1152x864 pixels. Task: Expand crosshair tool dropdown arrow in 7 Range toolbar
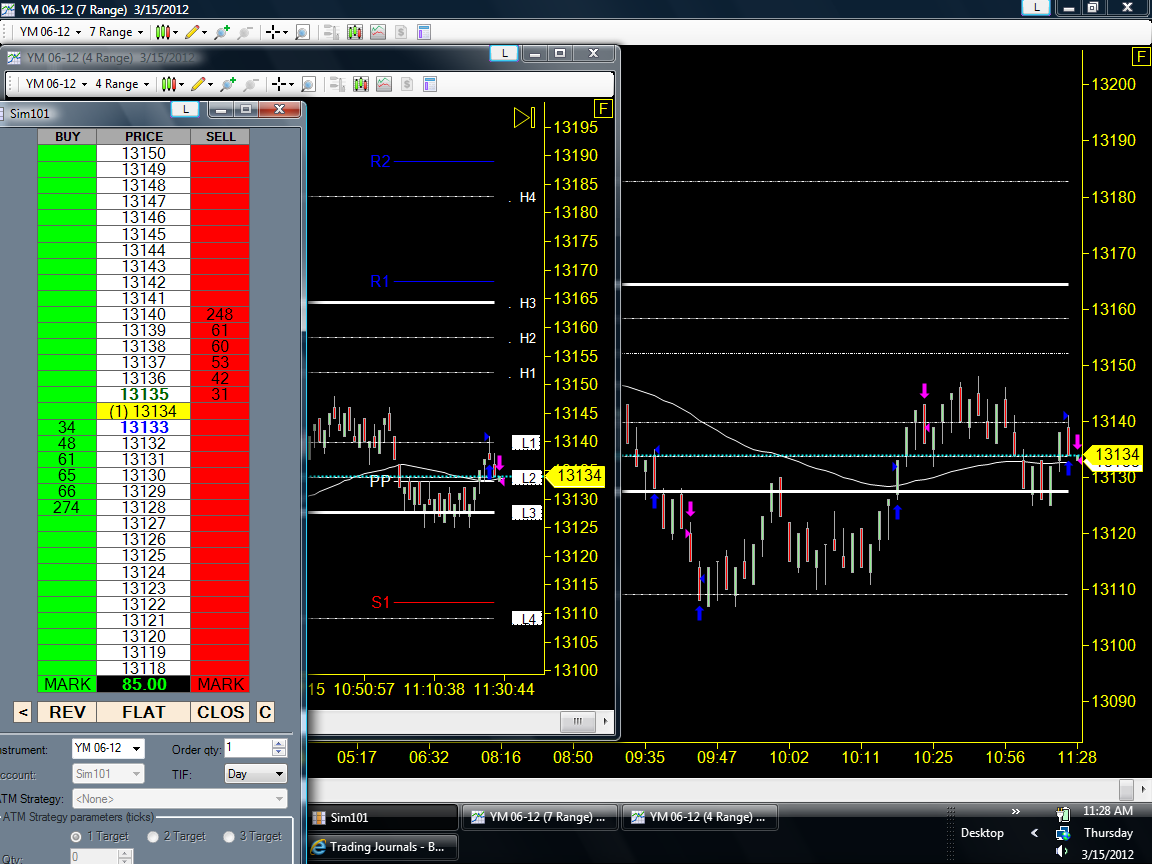pyautogui.click(x=285, y=32)
